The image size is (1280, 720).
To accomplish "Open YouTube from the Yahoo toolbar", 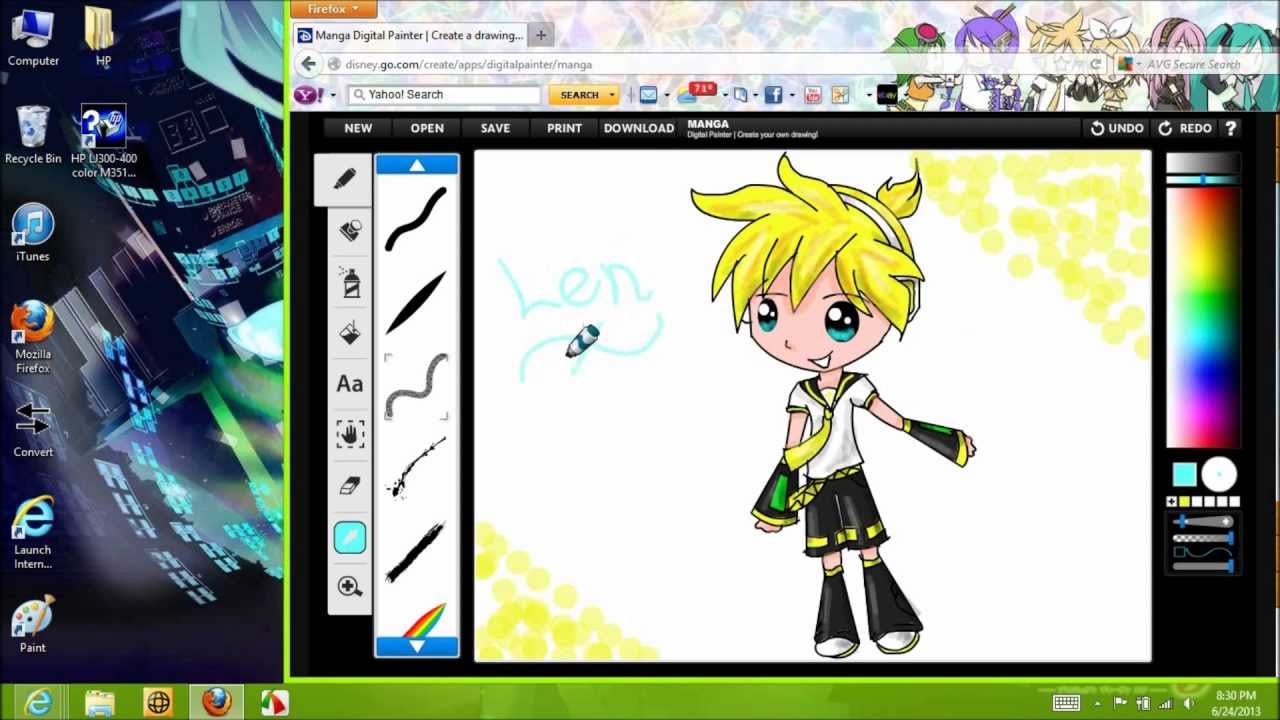I will click(x=812, y=95).
